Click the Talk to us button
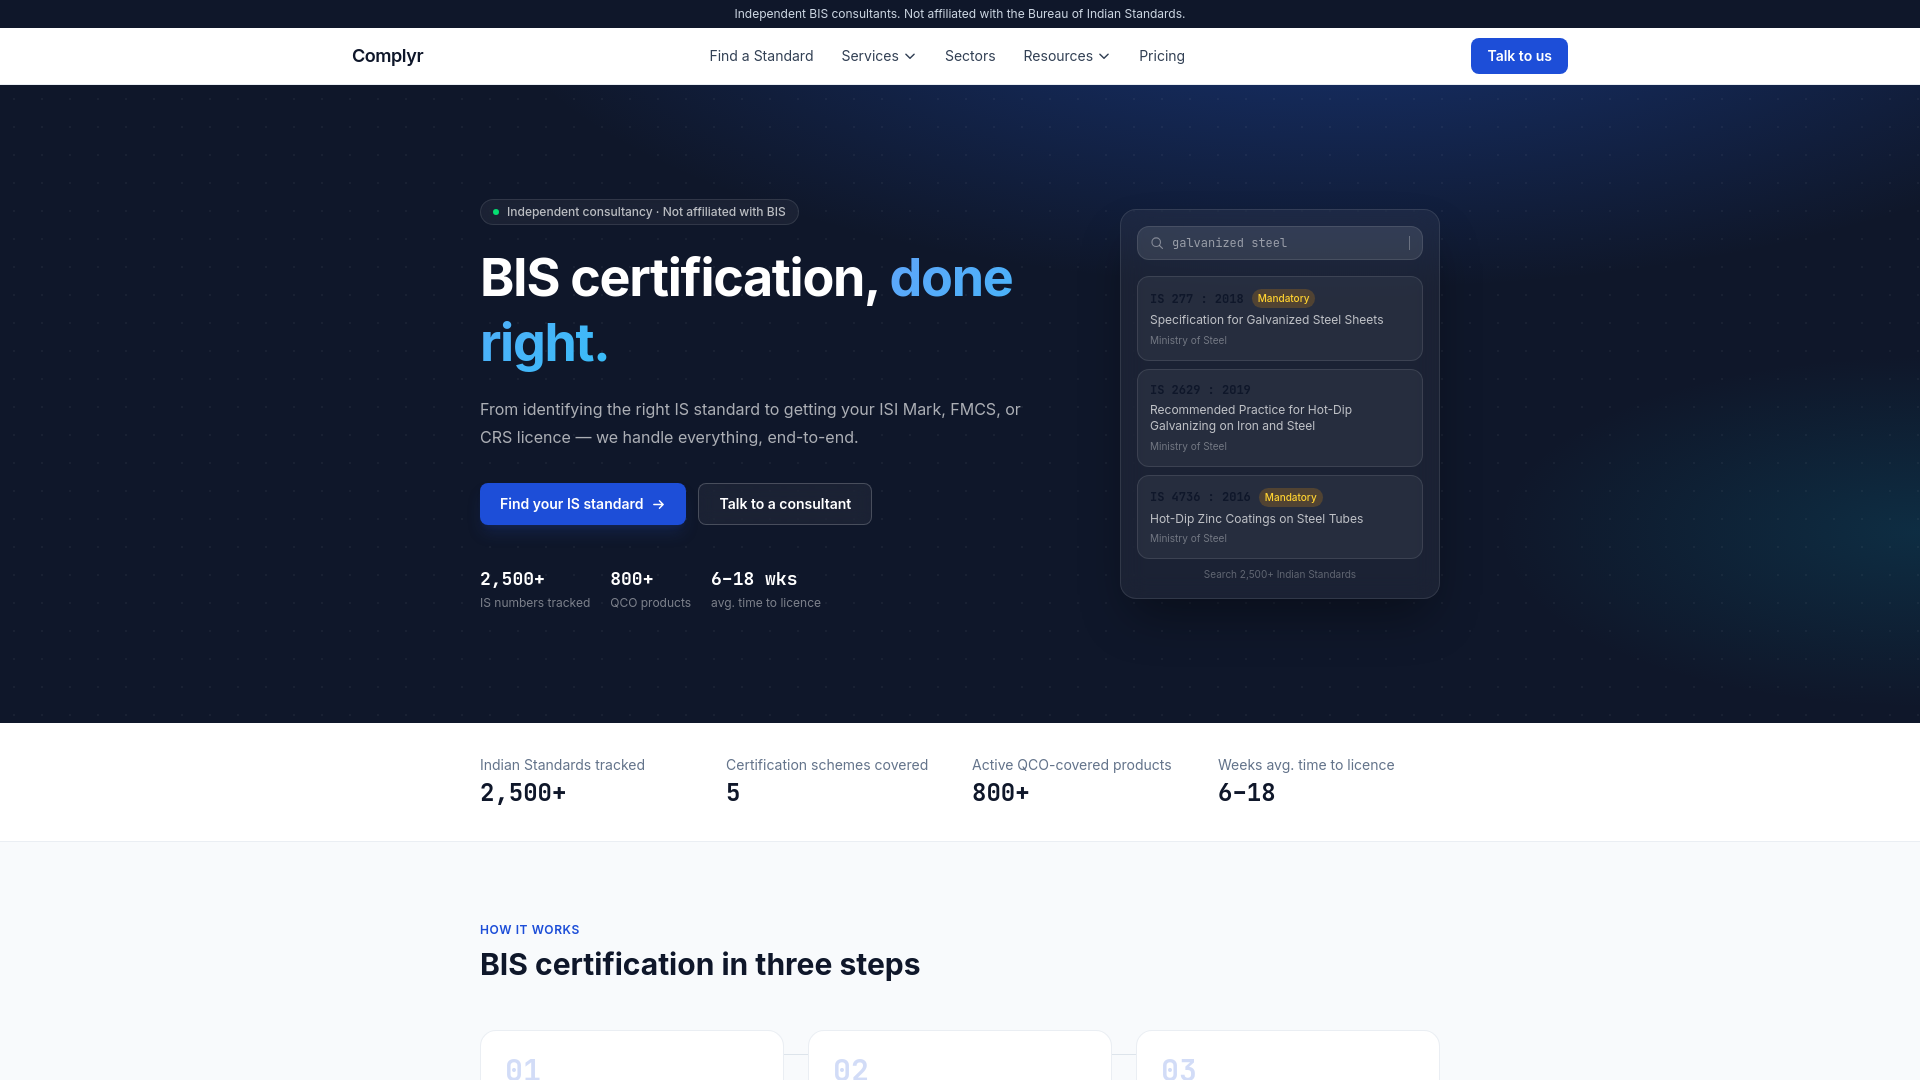 click(1519, 56)
